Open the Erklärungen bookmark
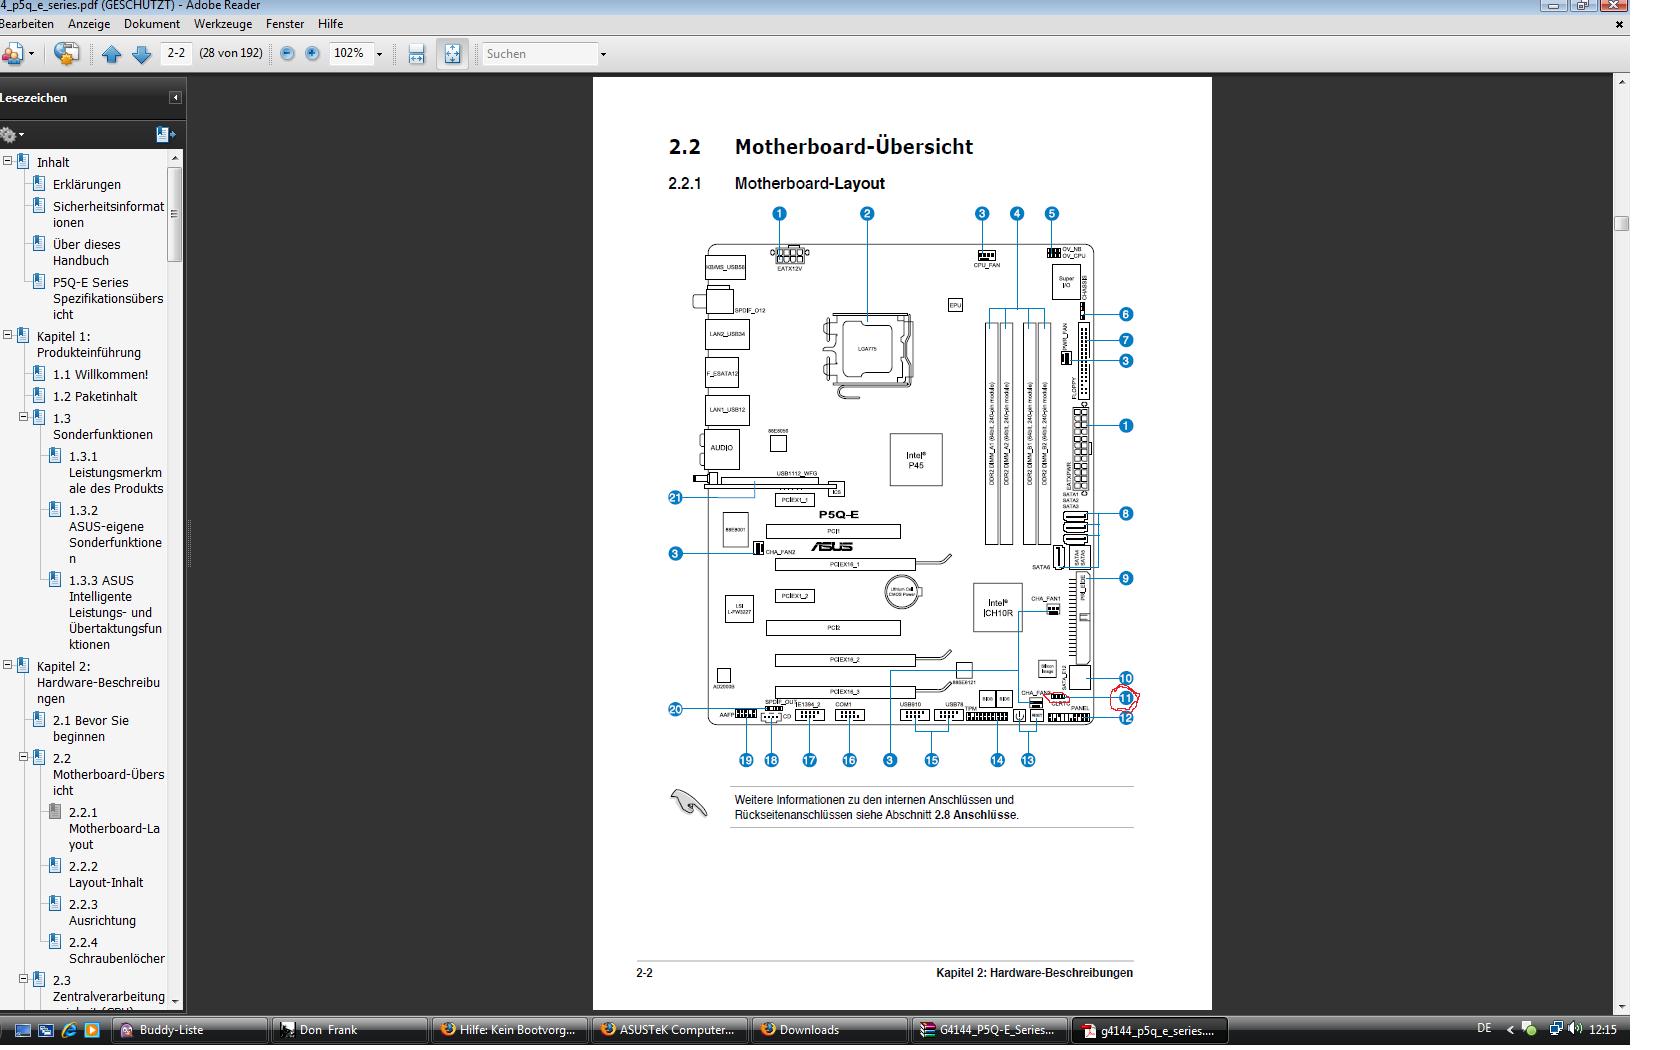 click(x=87, y=184)
